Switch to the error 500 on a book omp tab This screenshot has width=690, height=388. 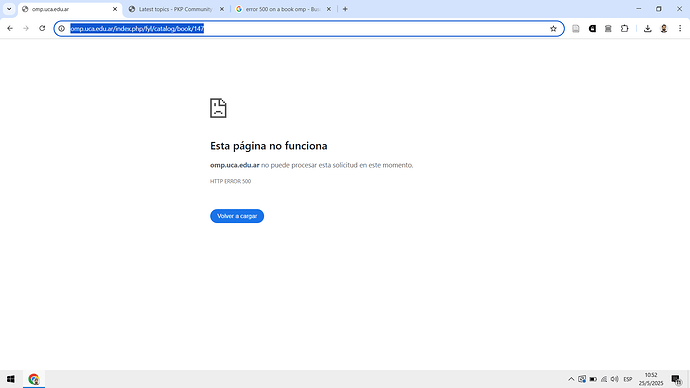[278, 9]
